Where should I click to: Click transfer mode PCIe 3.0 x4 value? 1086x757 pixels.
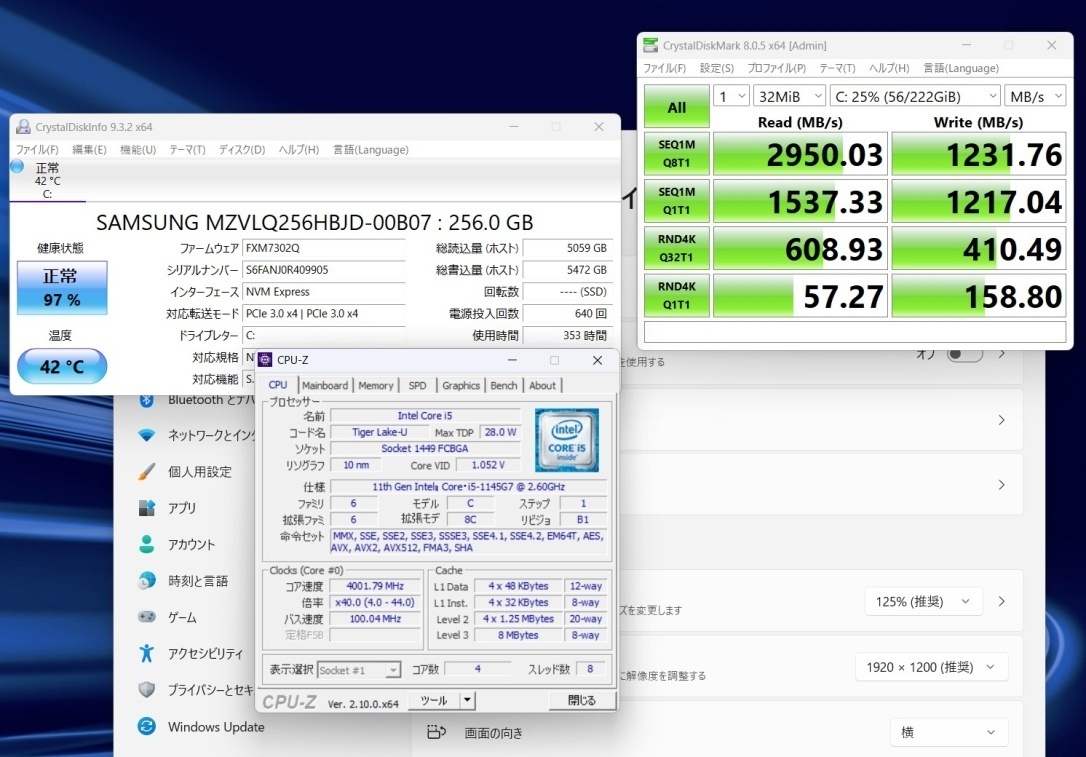pos(323,314)
